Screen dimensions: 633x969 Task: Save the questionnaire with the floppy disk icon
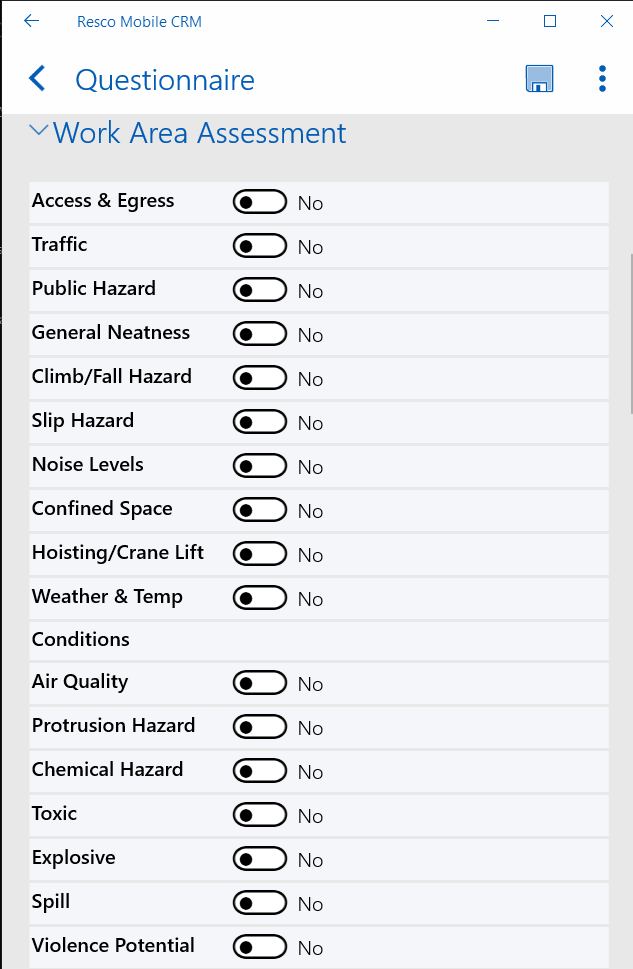539,79
